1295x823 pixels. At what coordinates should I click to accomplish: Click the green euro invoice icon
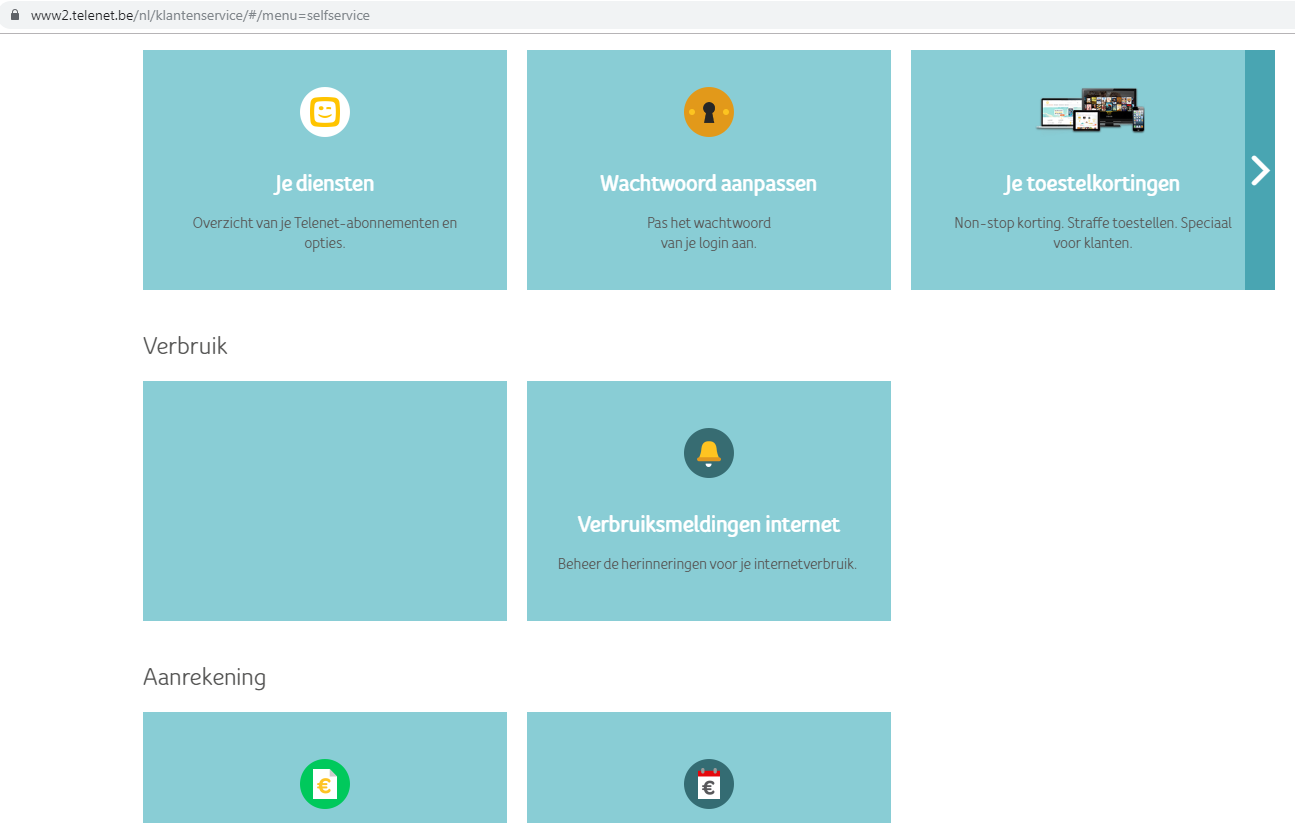325,784
